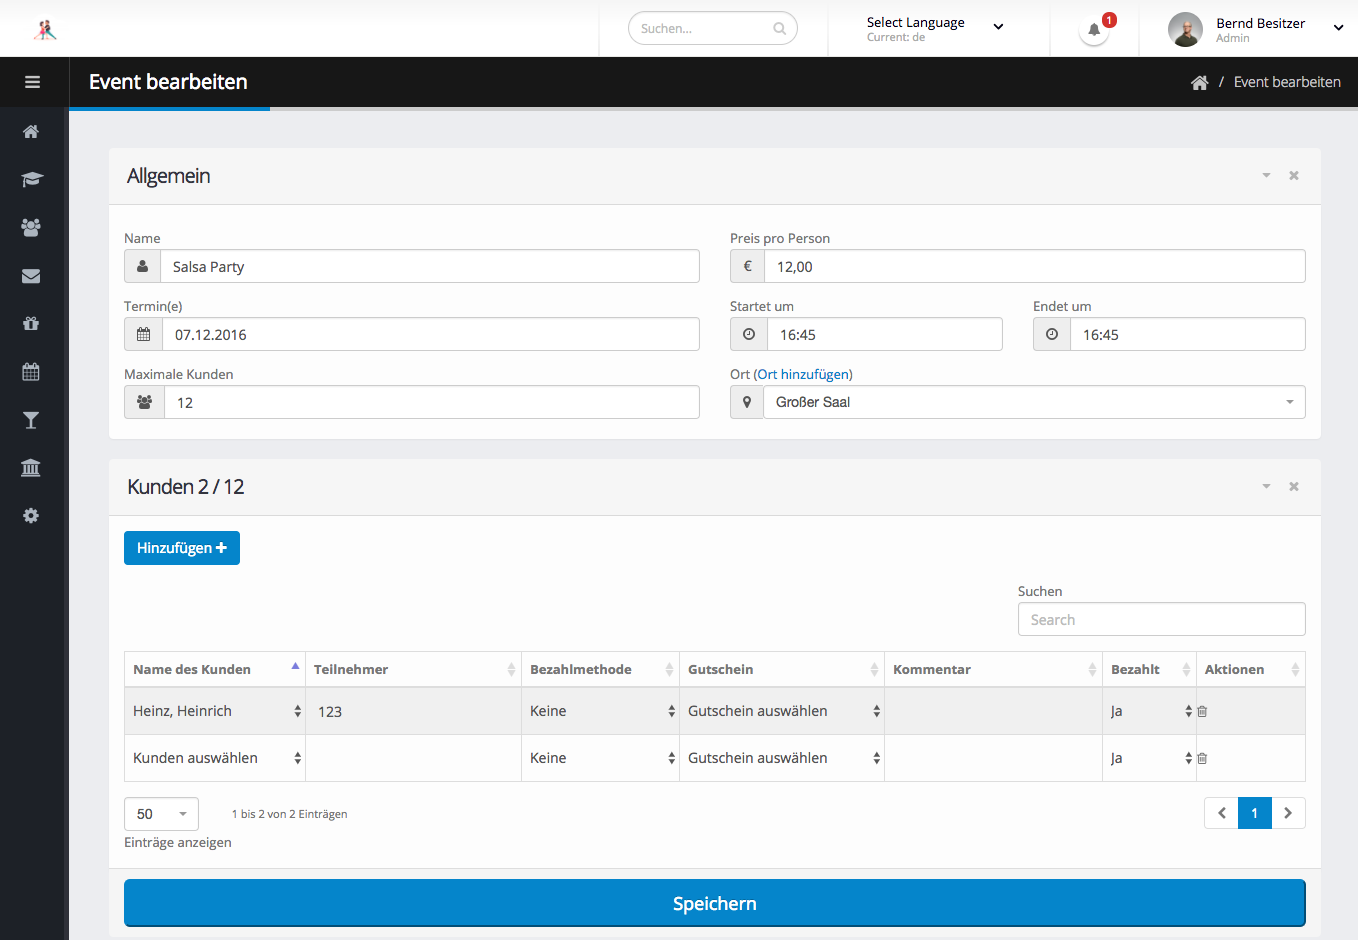
Task: Click the gift vouchers sidebar icon
Action: (31, 323)
